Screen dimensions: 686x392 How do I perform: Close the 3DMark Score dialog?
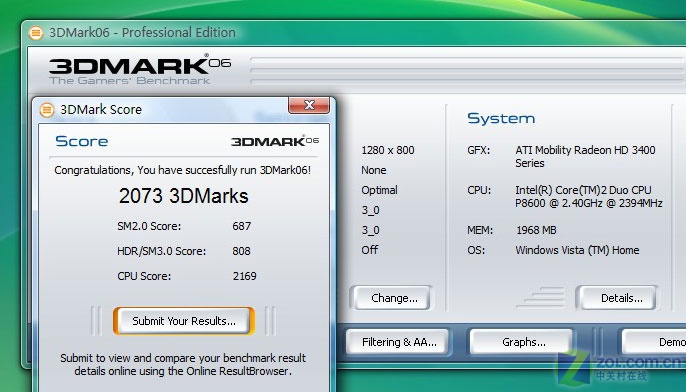click(309, 105)
